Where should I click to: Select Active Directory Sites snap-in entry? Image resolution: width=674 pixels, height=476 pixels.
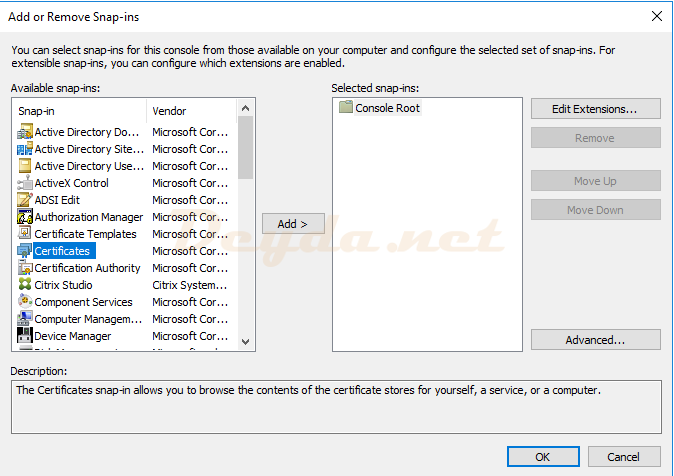(x=88, y=149)
